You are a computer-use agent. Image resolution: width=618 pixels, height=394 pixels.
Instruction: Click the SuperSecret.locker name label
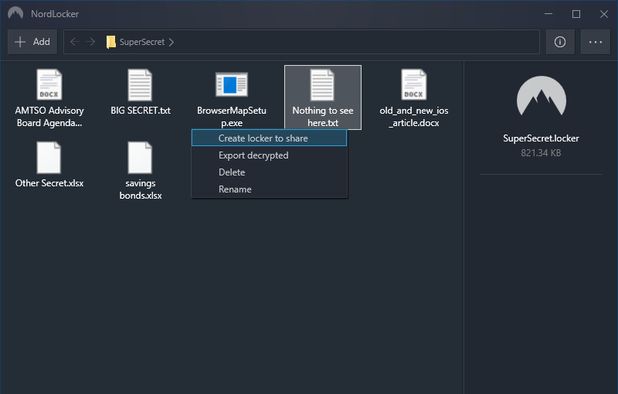pyautogui.click(x=541, y=138)
